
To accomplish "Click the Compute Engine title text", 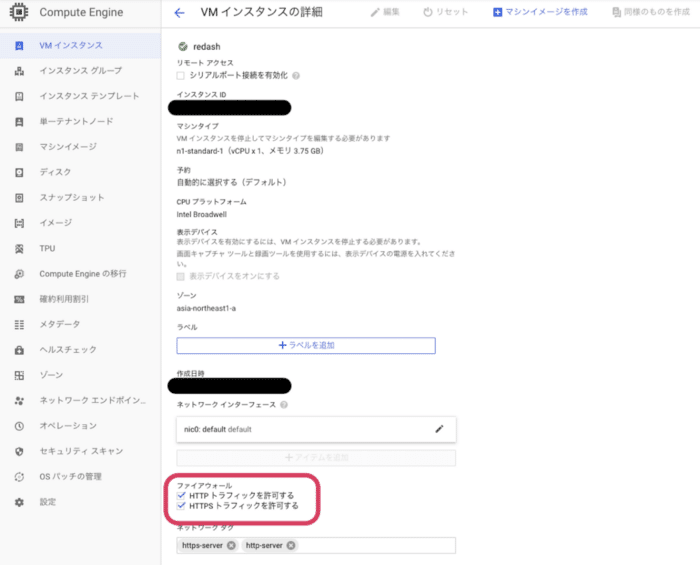I will point(81,12).
